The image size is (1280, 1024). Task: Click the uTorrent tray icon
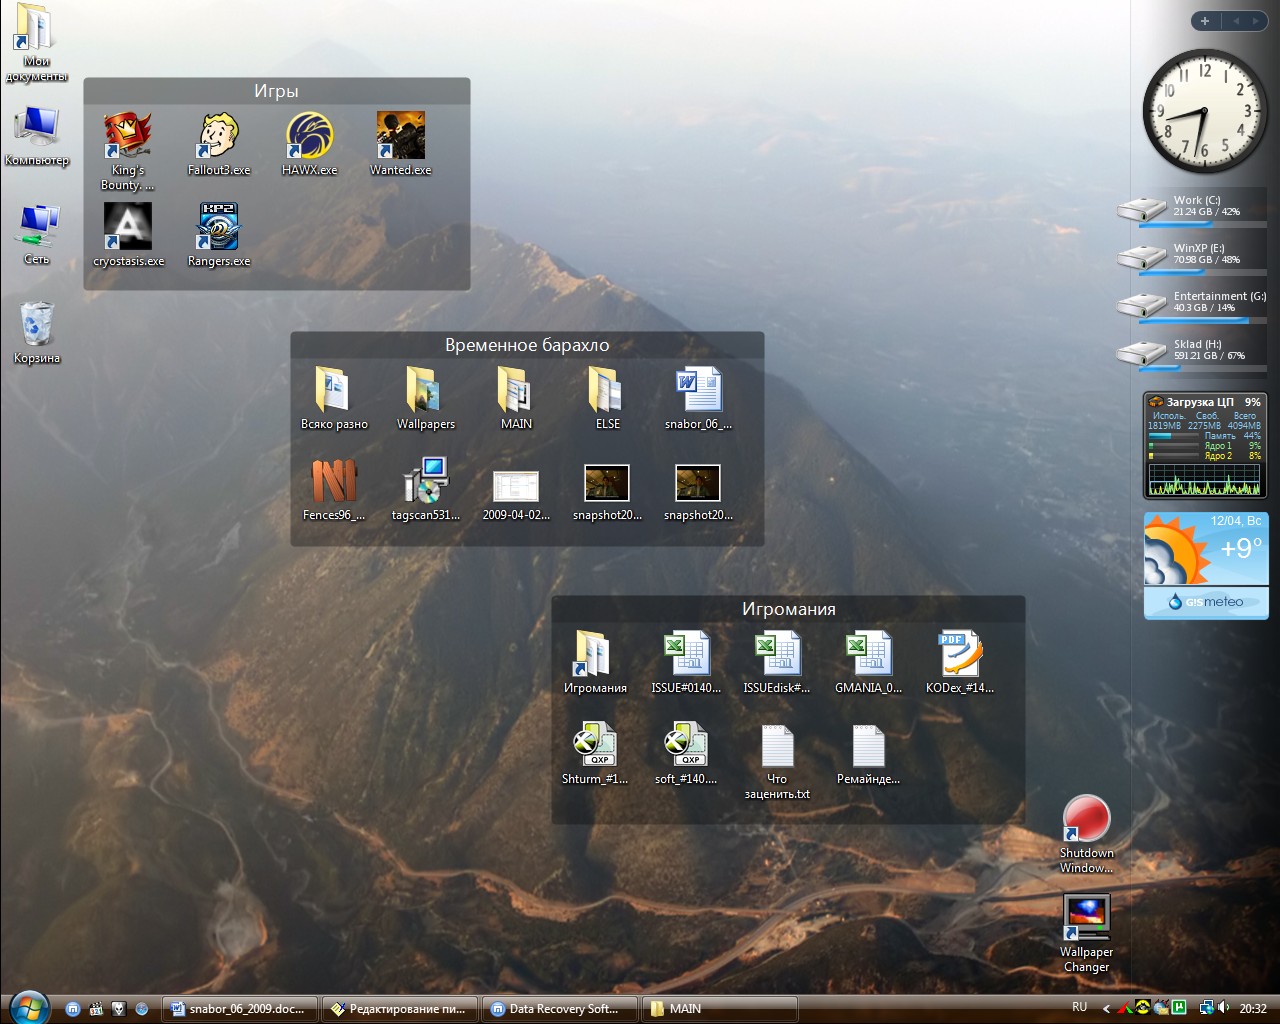pyautogui.click(x=1179, y=1007)
